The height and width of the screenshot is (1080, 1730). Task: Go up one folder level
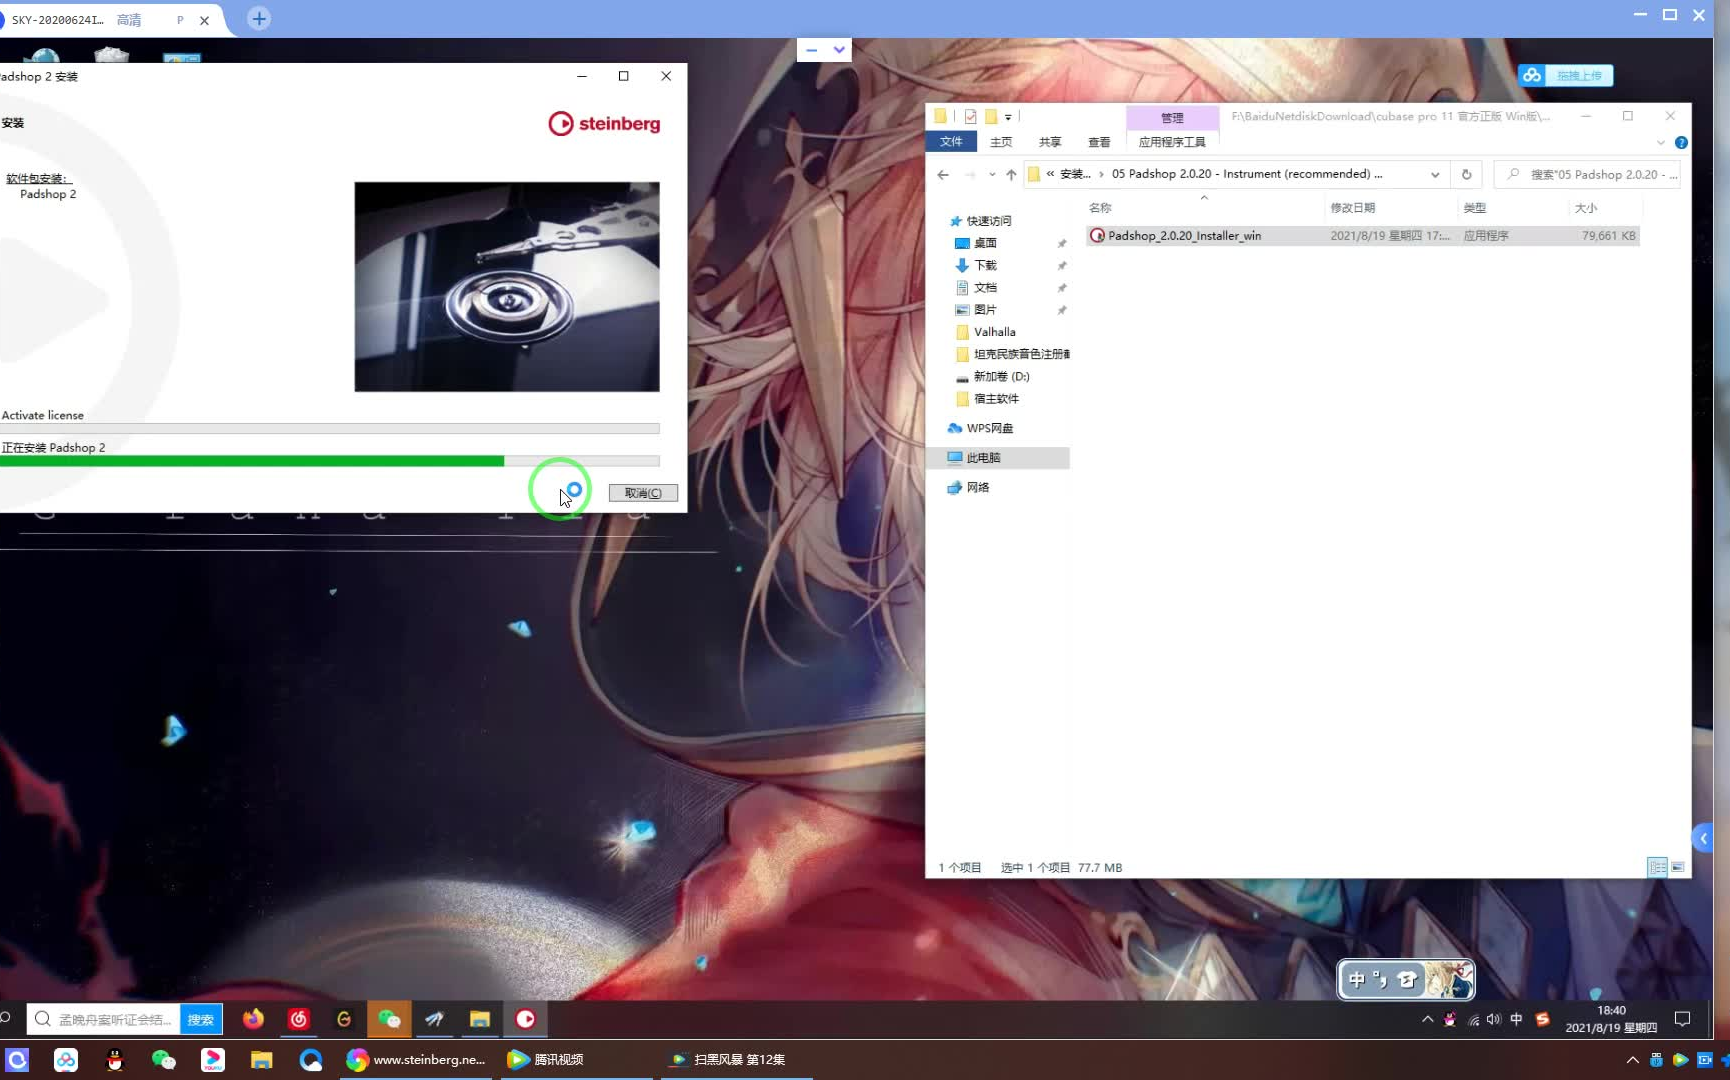[1011, 174]
